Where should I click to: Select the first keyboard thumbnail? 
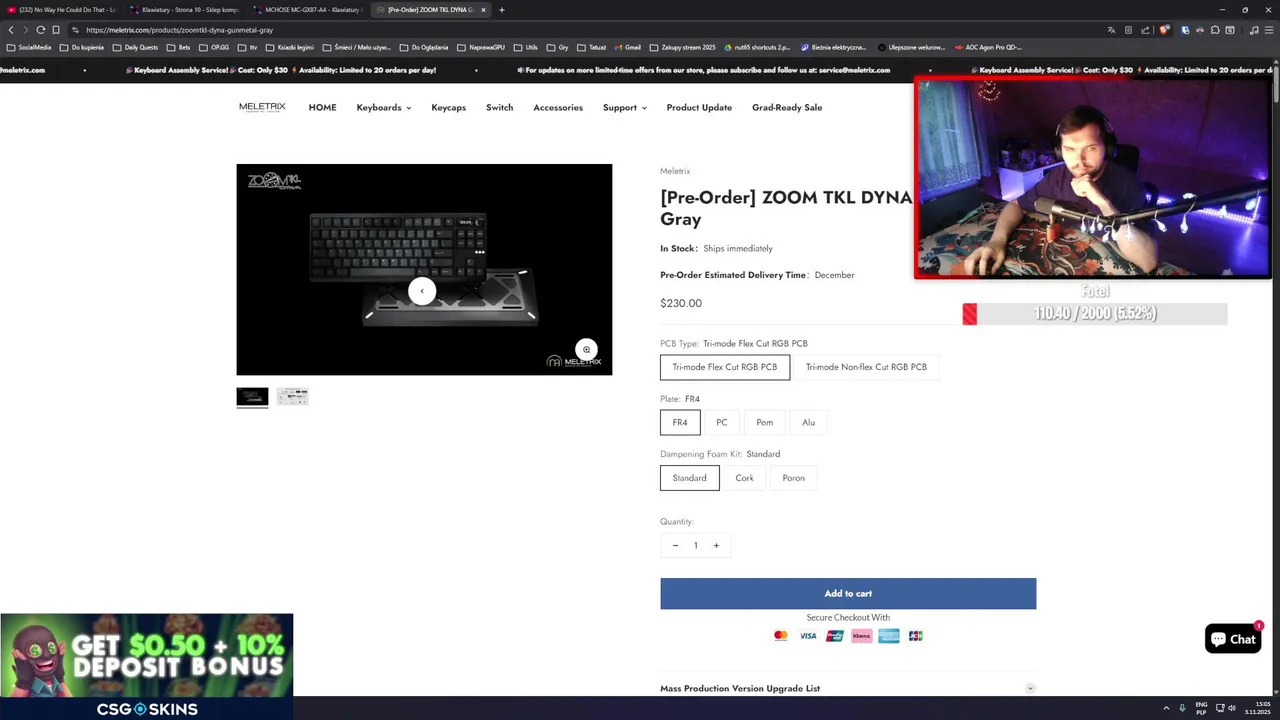coord(252,396)
